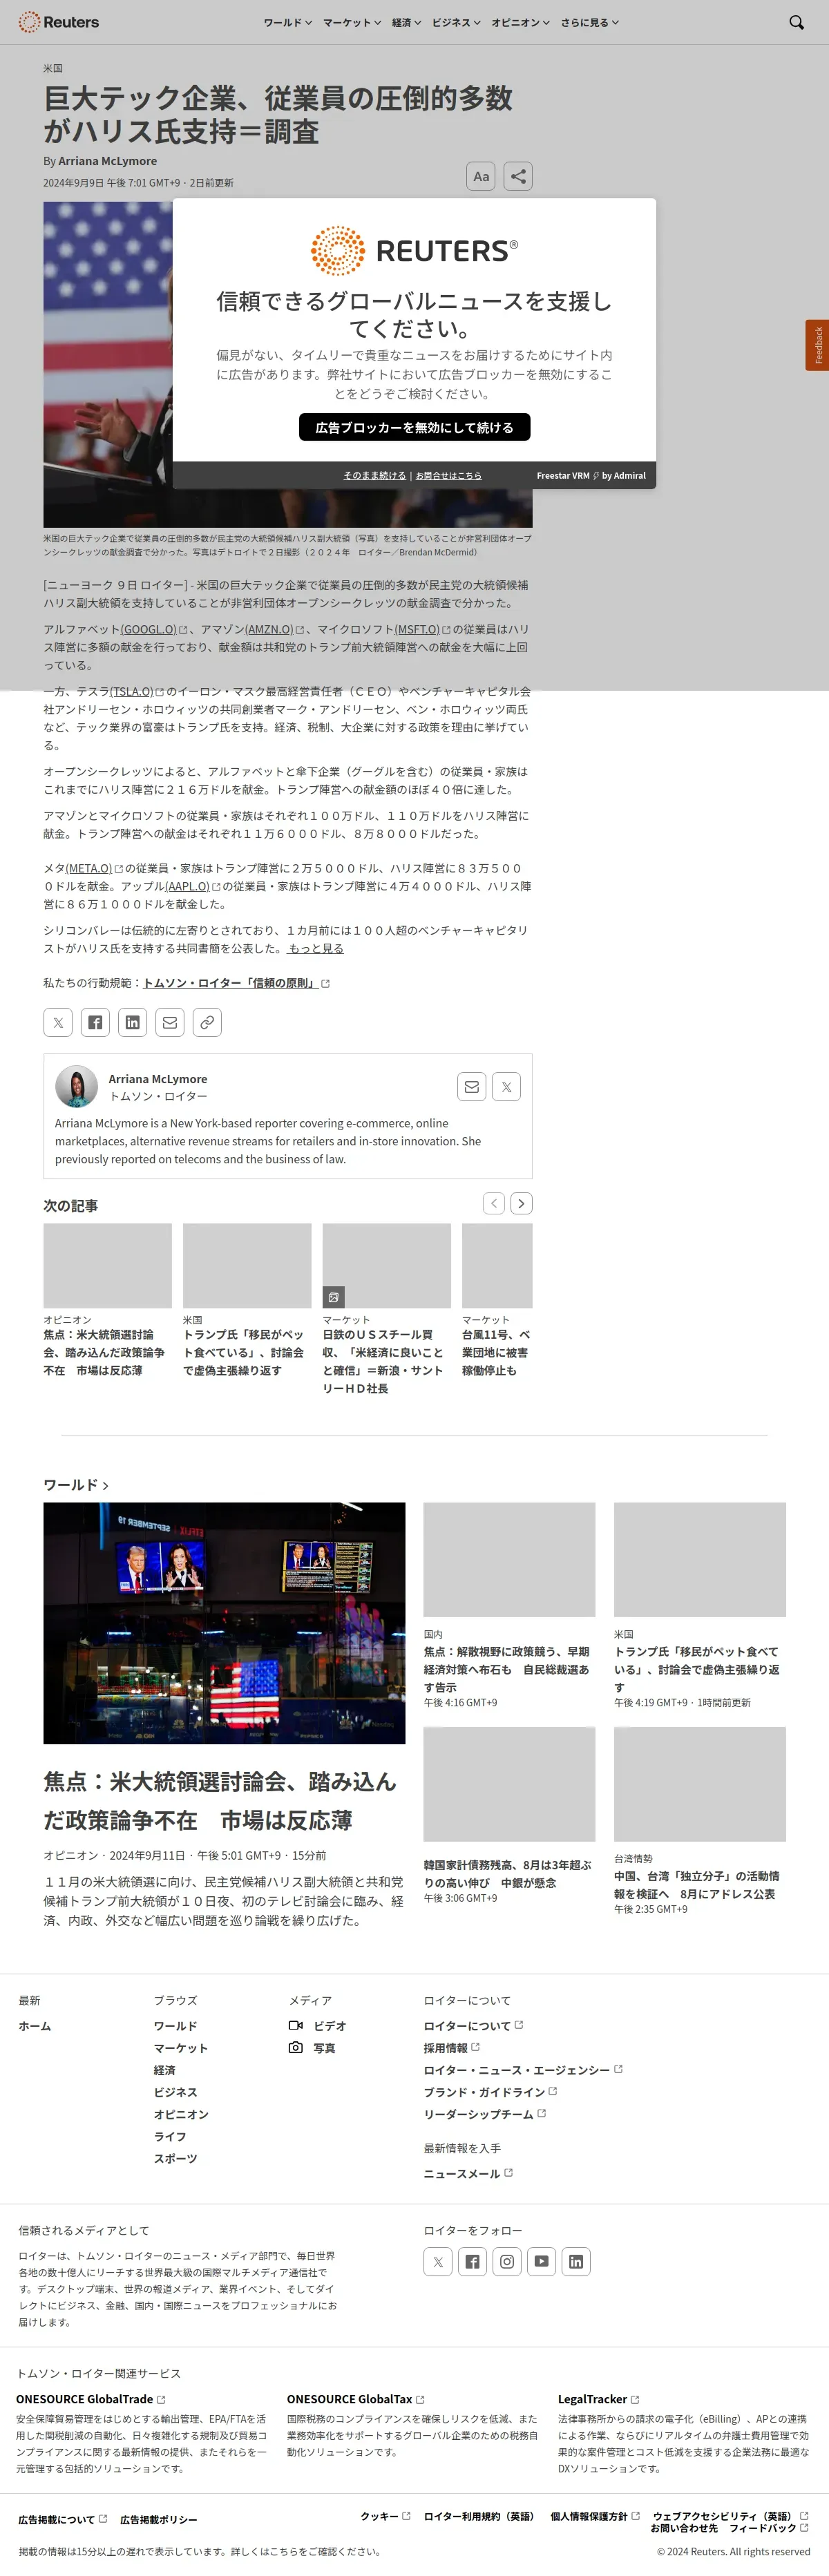Click そのまま続ける link in popup
The image size is (829, 2576).
click(375, 476)
